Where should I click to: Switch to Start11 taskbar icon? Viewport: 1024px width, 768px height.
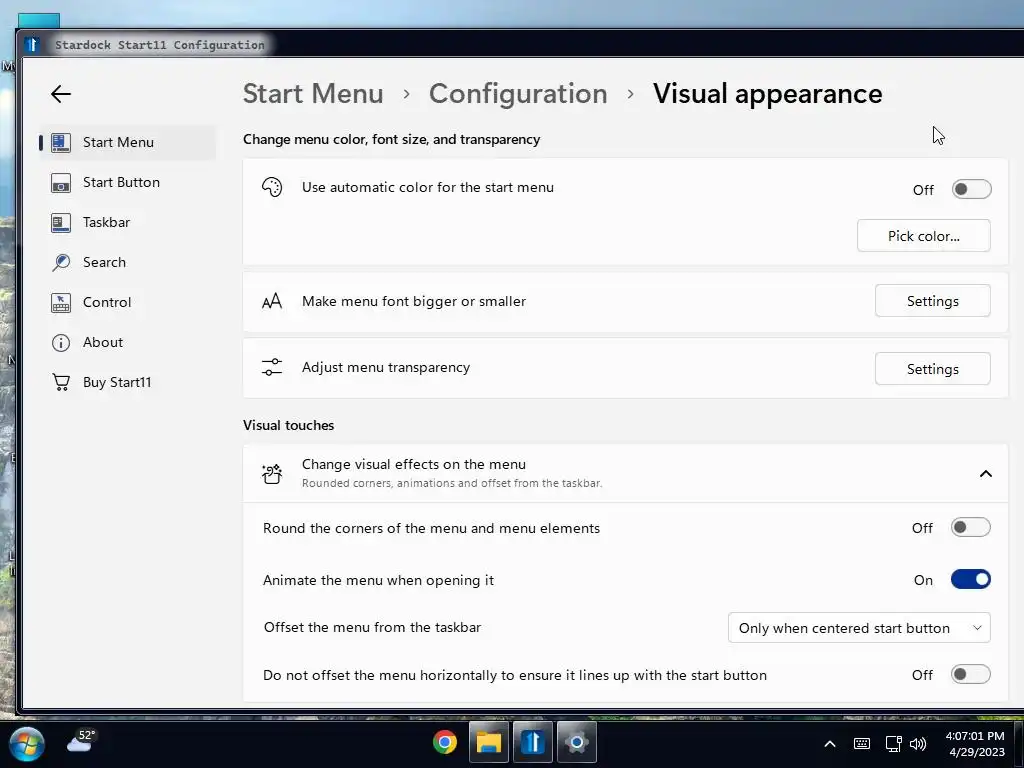533,743
